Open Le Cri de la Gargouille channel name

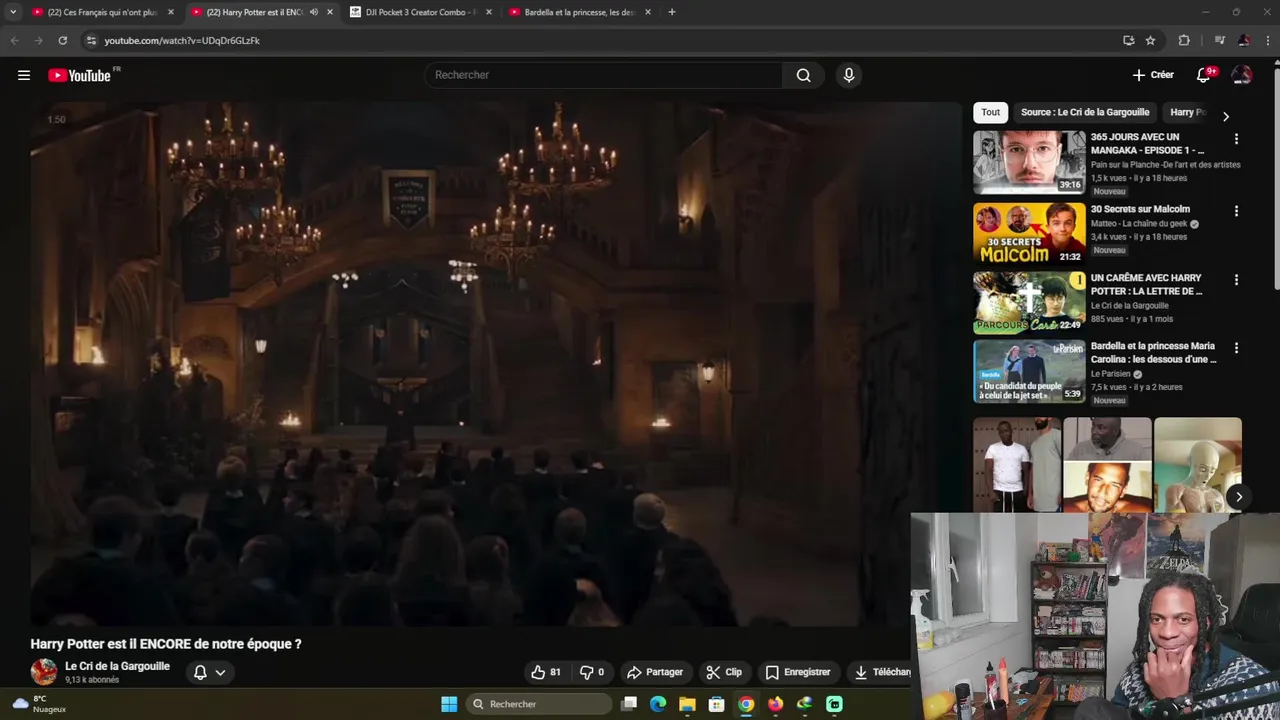pos(117,666)
